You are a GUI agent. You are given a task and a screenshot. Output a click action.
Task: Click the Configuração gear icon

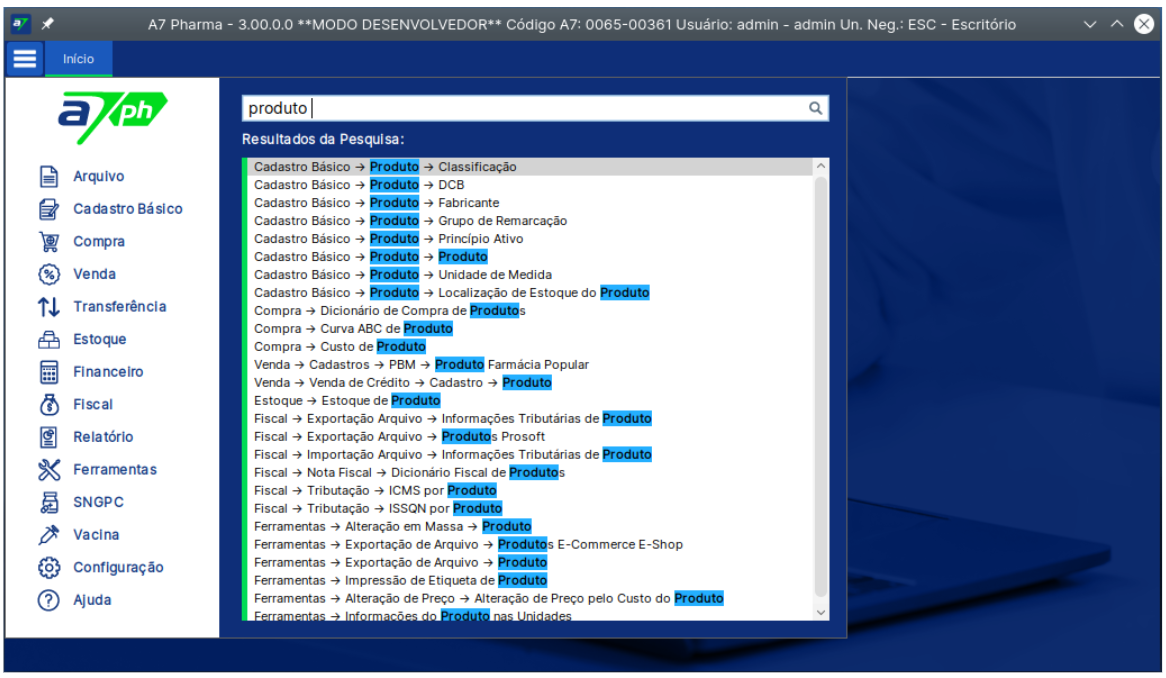click(49, 567)
